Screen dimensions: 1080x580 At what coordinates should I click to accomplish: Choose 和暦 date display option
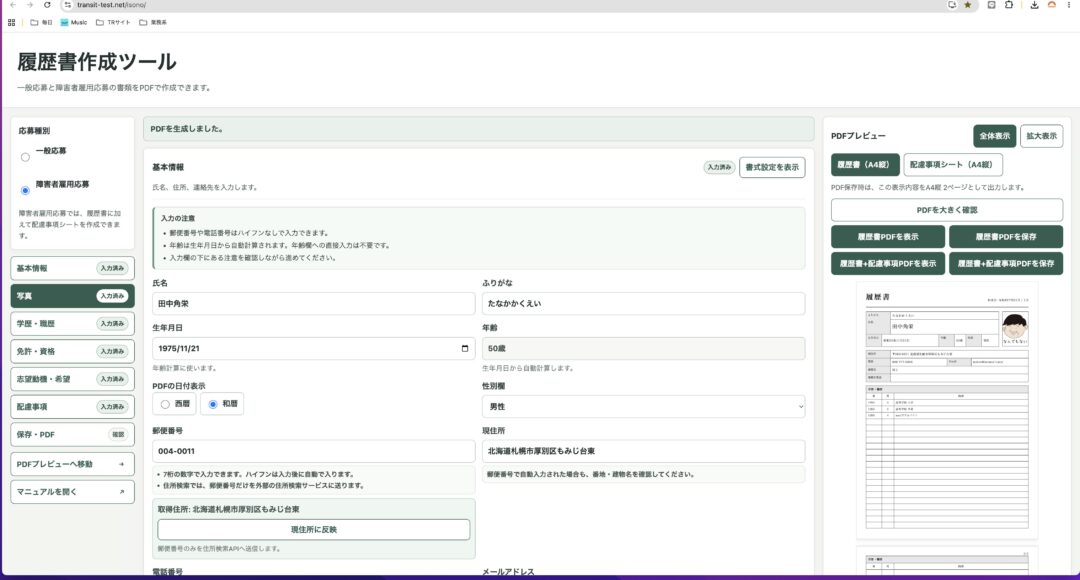tap(222, 404)
